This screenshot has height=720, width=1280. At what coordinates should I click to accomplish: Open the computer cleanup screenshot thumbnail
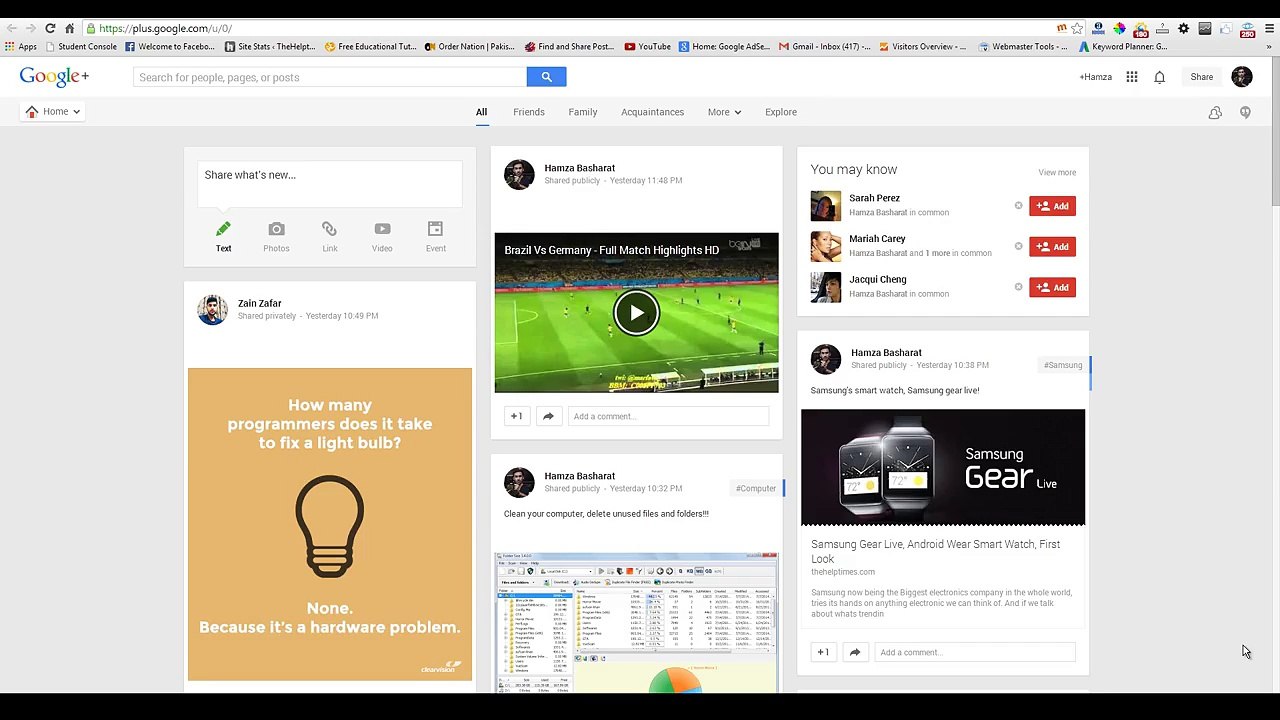[x=636, y=621]
